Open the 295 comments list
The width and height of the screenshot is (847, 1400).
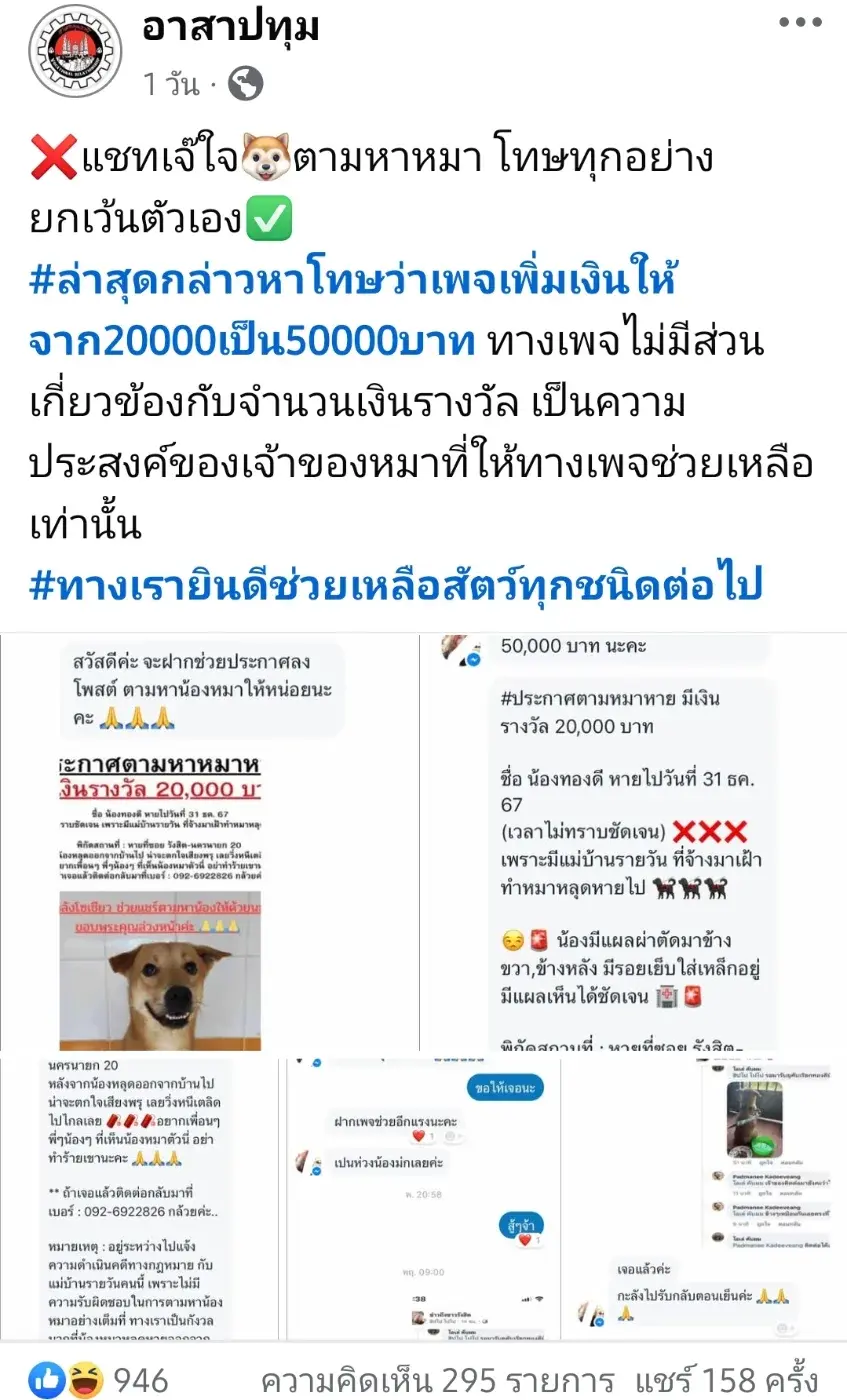pyautogui.click(x=437, y=1381)
